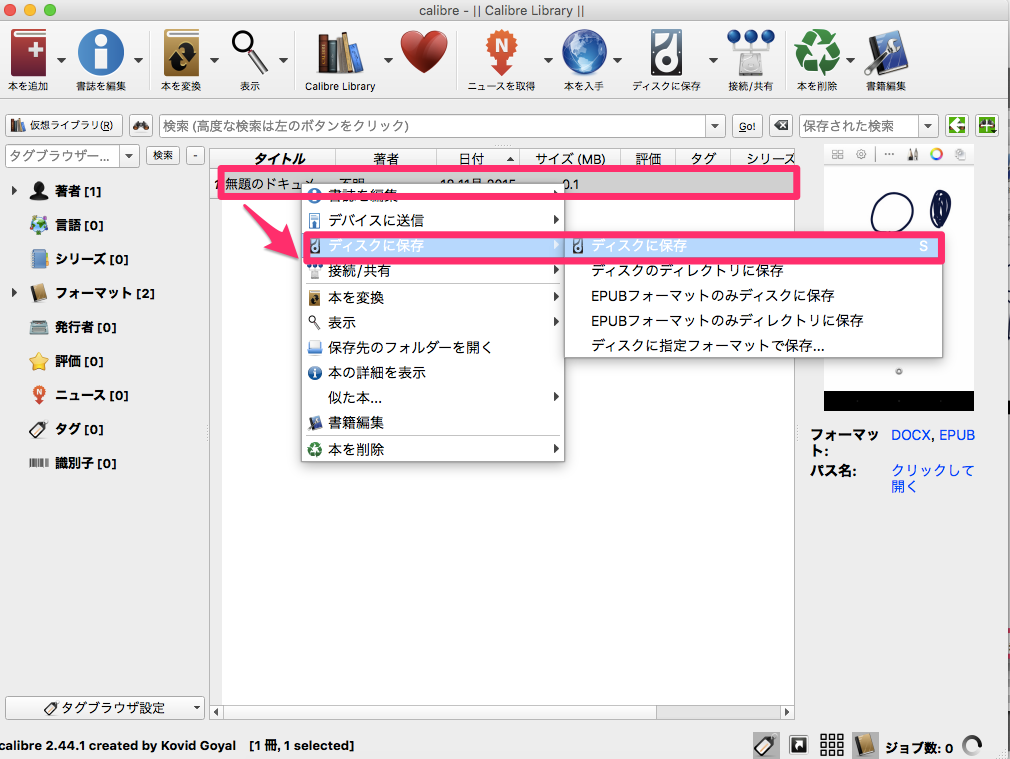Screen dimensions: 1010x759
Task: Click the Connect/share network icon
Action: (750, 52)
